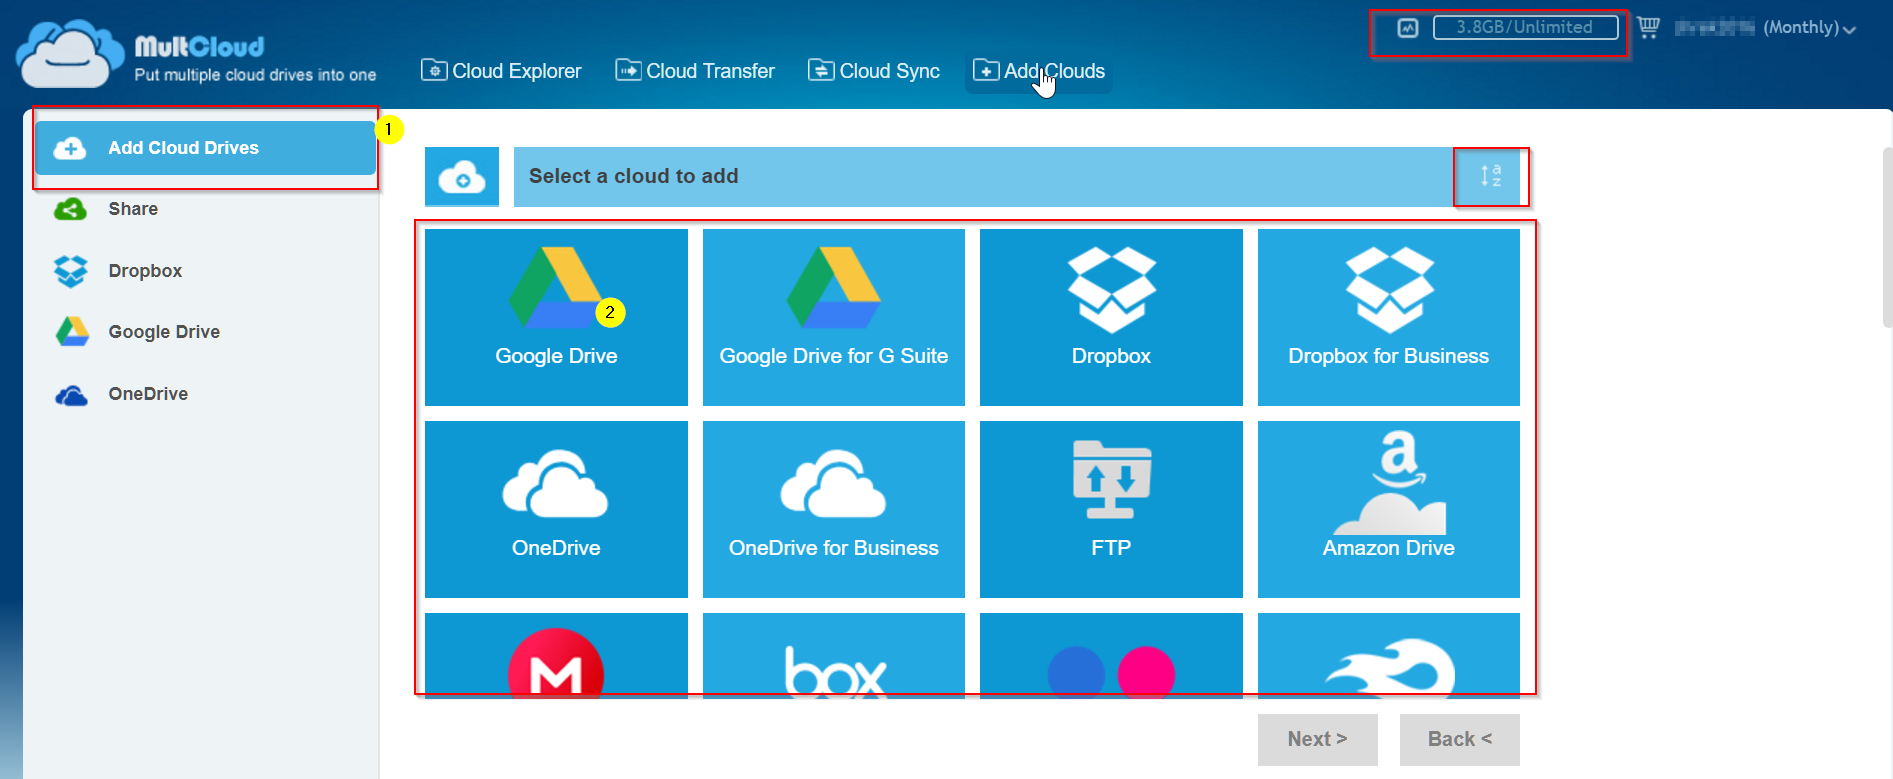Click the Cloud Sync tab icon
The width and height of the screenshot is (1893, 779).
[x=821, y=70]
